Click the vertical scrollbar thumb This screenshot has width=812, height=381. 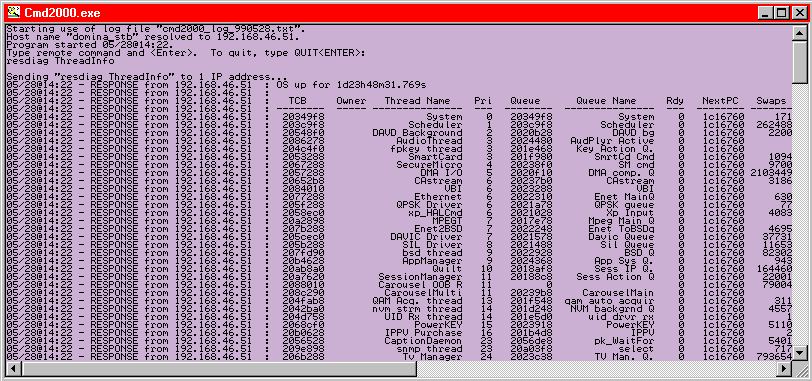tap(800, 61)
